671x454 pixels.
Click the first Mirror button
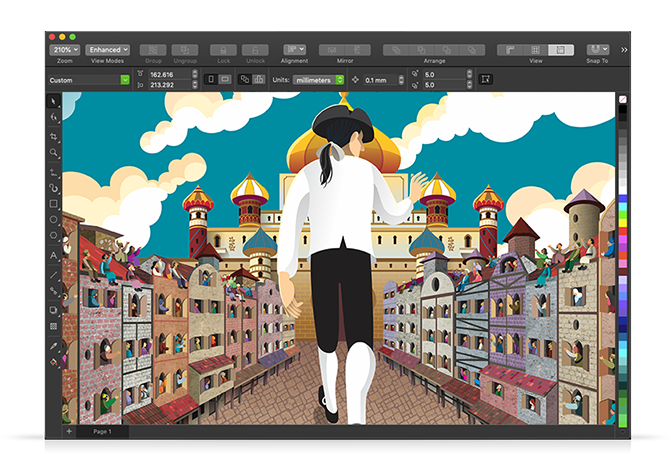click(x=332, y=50)
